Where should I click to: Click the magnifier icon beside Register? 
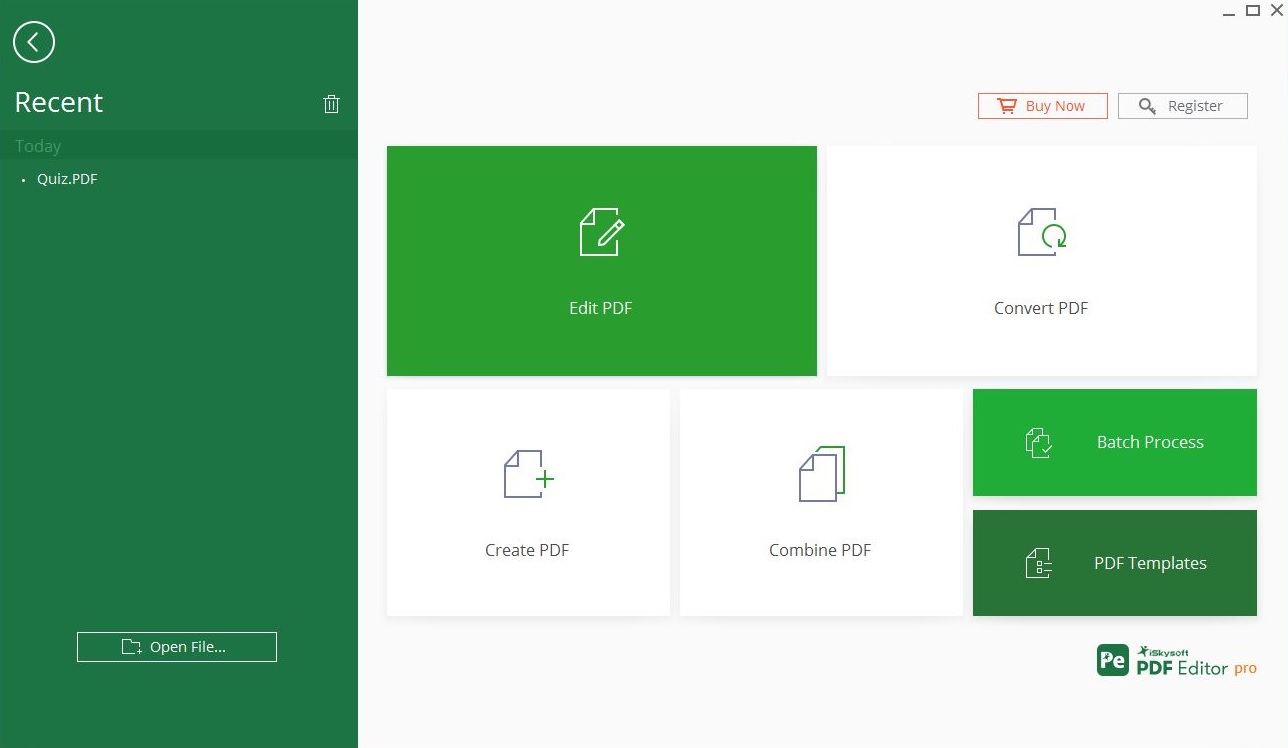click(x=1146, y=105)
